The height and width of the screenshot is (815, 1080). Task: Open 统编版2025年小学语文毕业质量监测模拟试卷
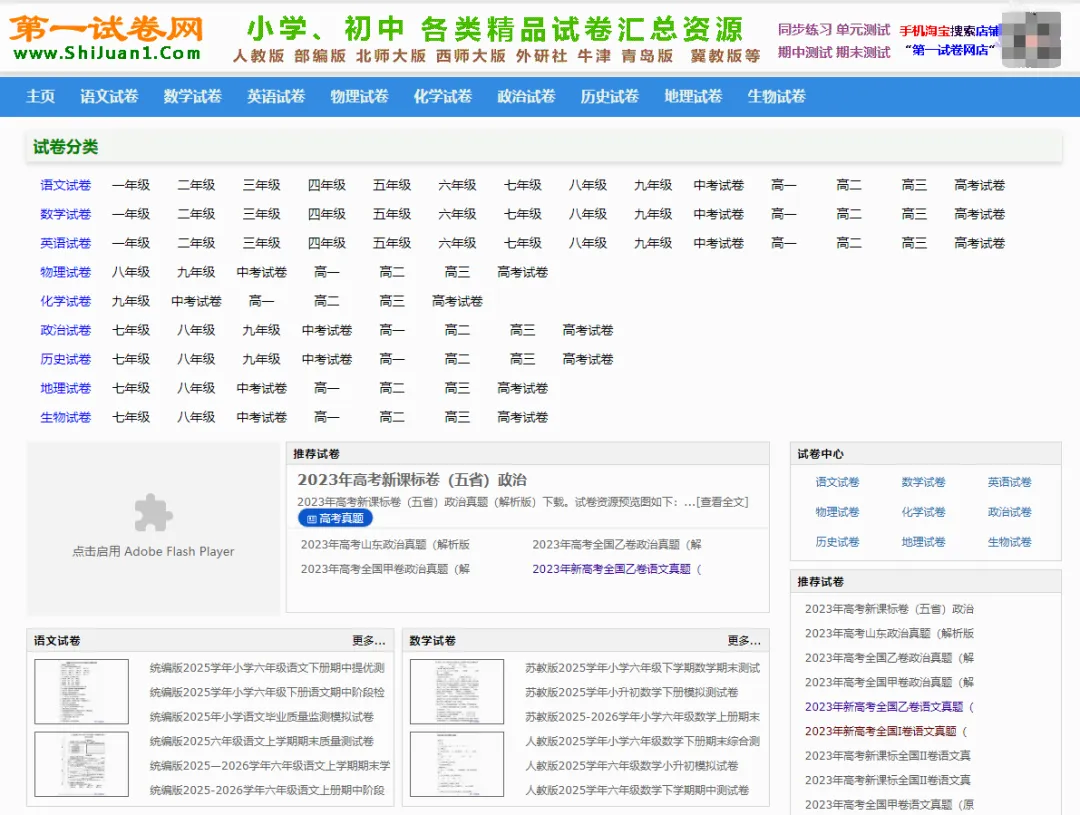coord(262,716)
